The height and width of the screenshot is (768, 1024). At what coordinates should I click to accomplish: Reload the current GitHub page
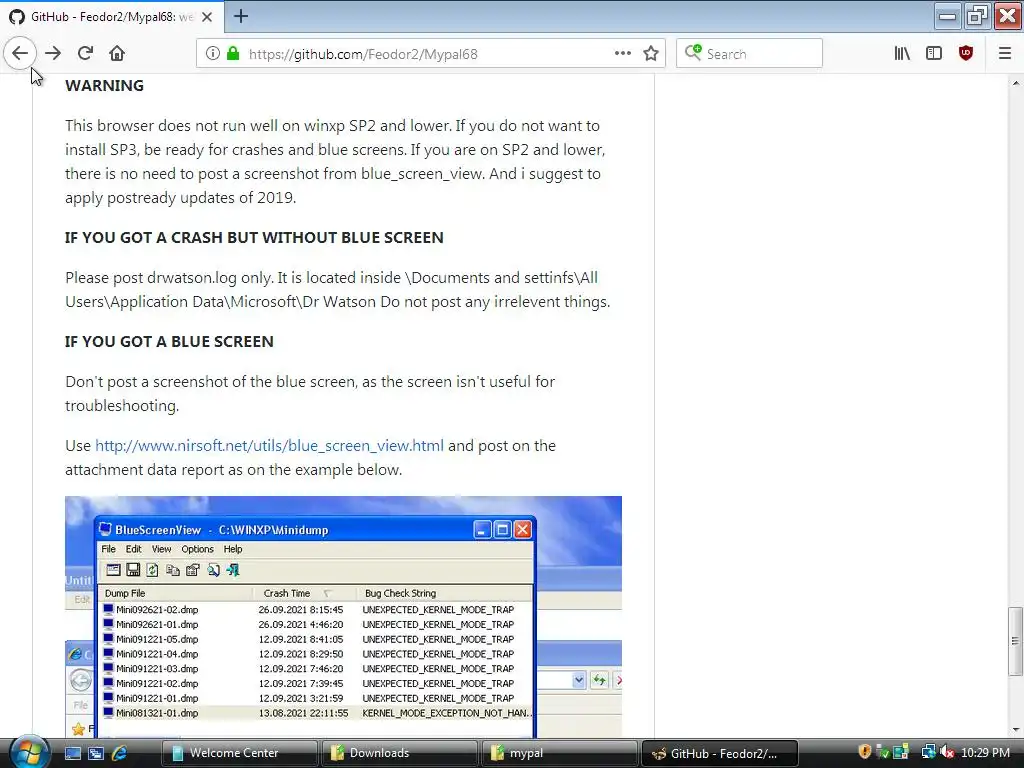click(86, 54)
